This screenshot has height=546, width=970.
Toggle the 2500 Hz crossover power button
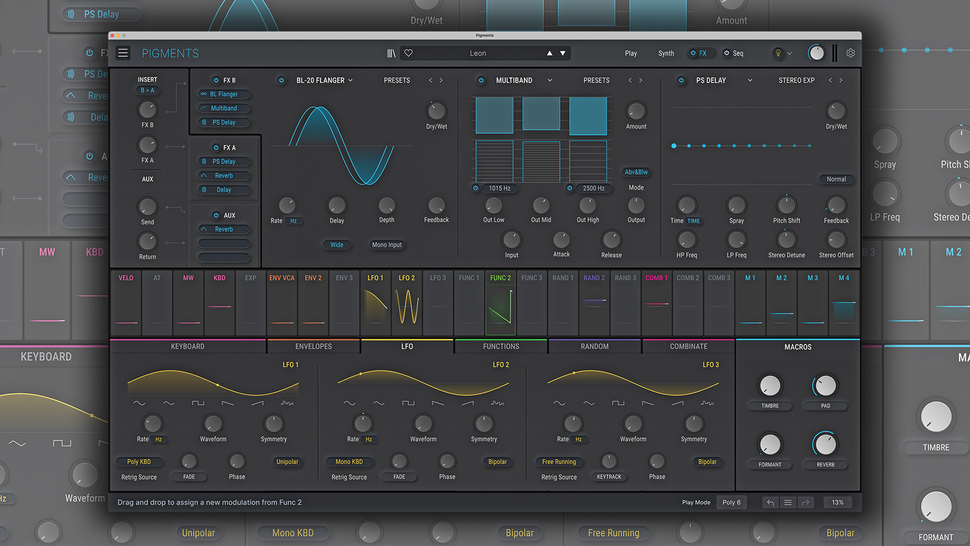[570, 188]
